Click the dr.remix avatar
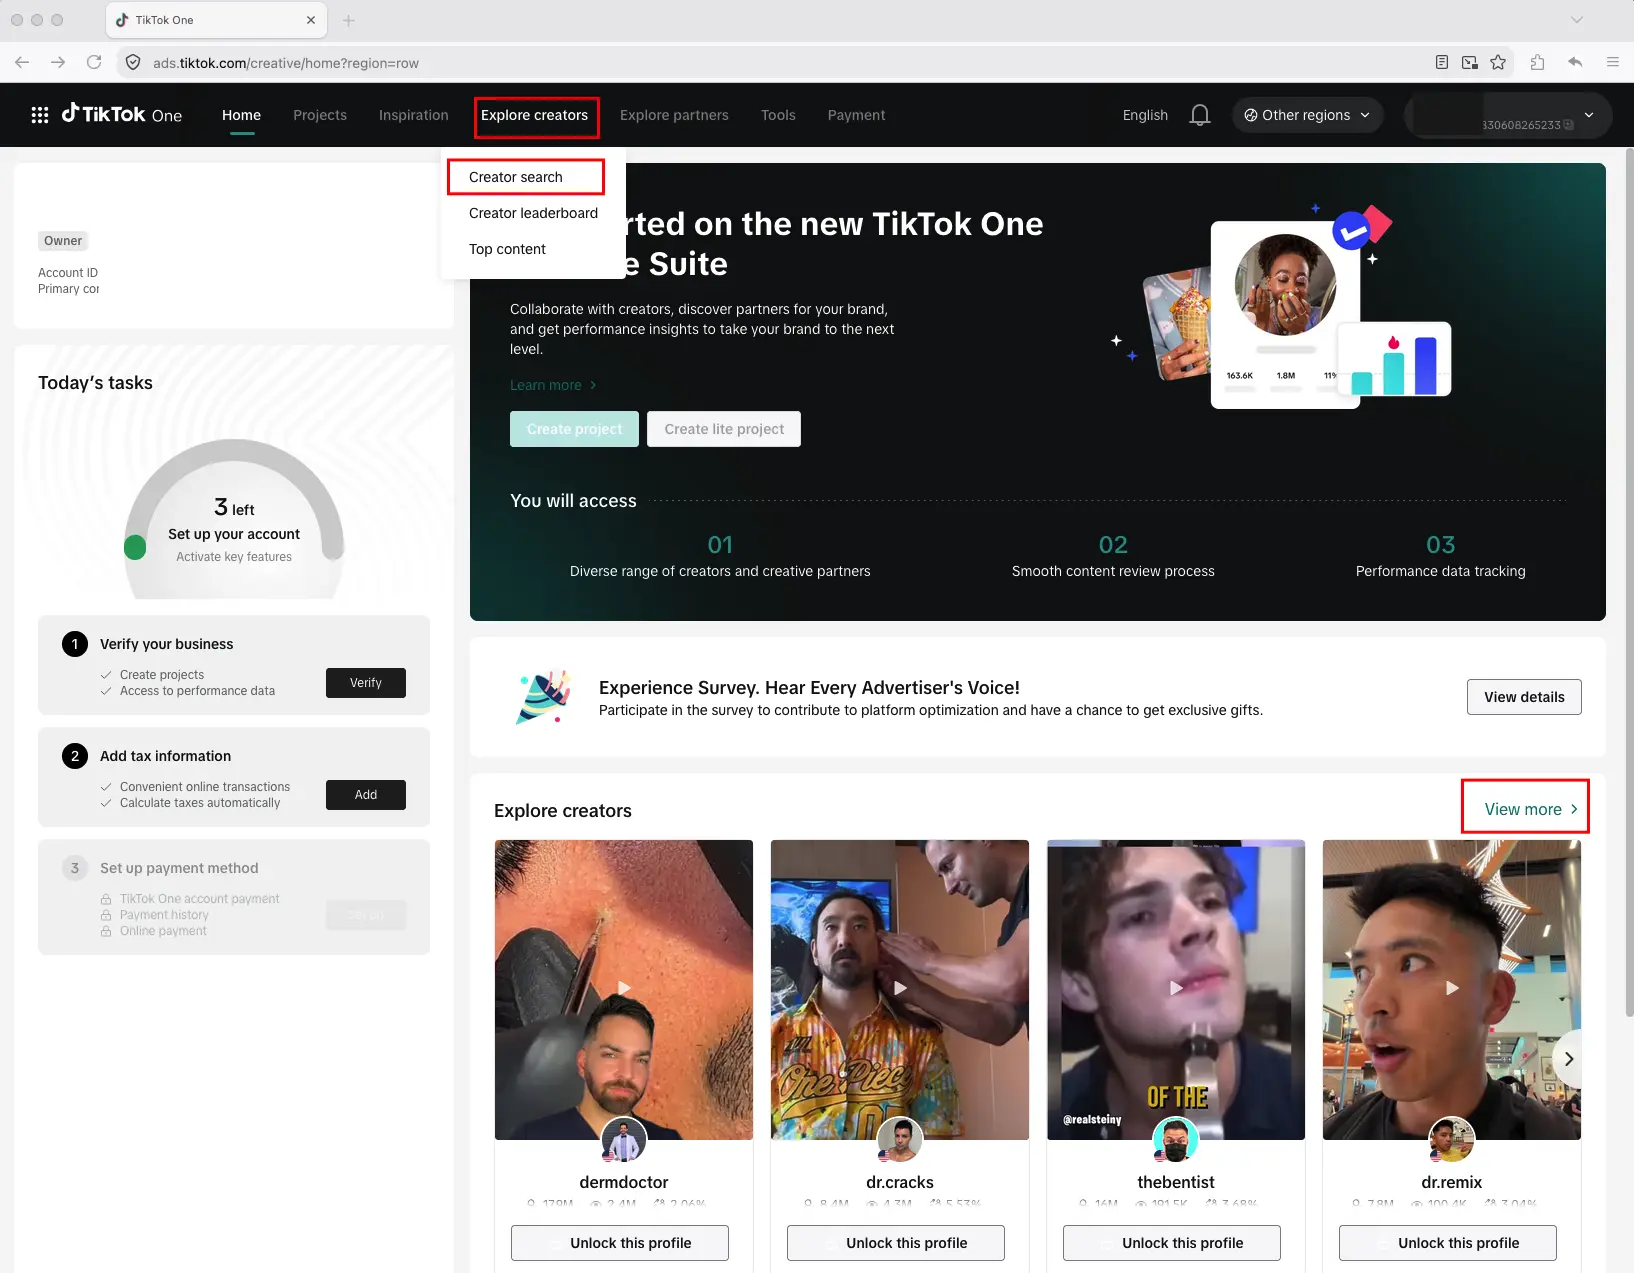 click(1452, 1140)
